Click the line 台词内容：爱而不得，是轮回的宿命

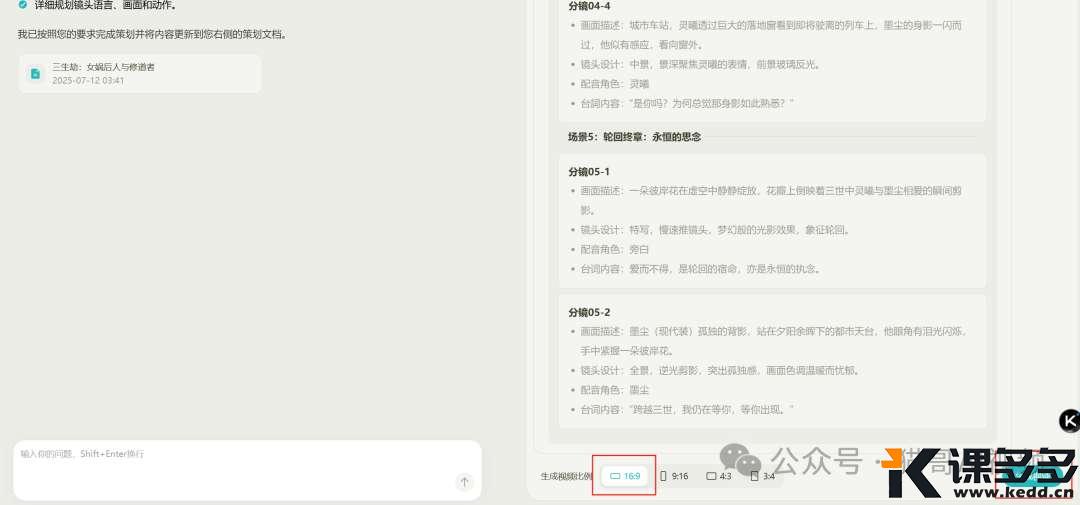click(700, 268)
